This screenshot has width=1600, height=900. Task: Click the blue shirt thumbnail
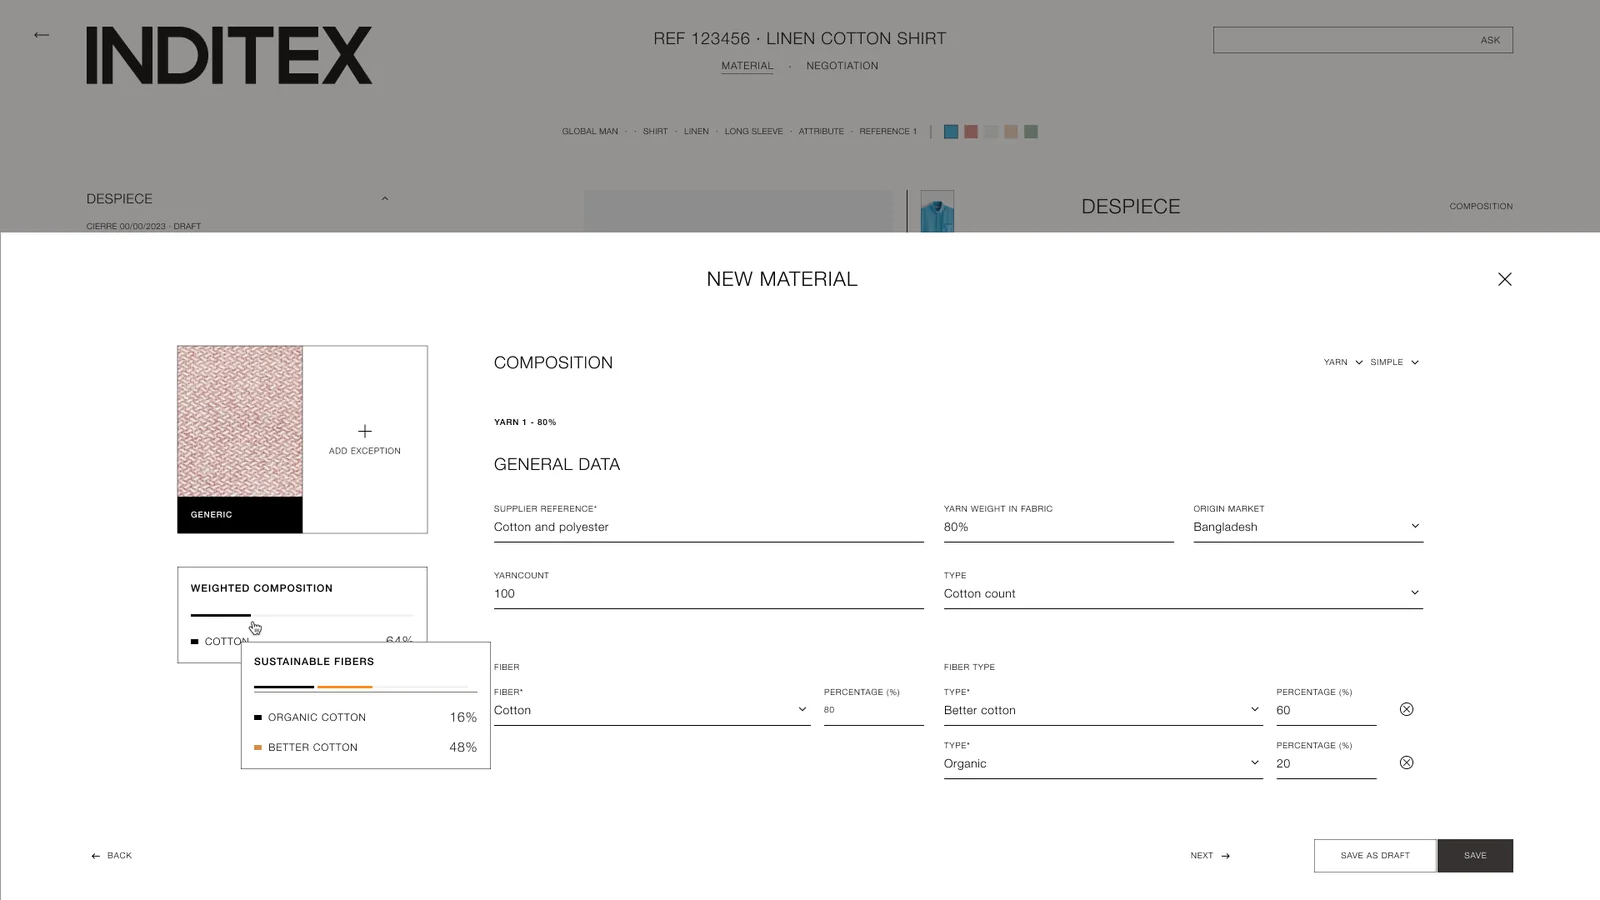(937, 211)
